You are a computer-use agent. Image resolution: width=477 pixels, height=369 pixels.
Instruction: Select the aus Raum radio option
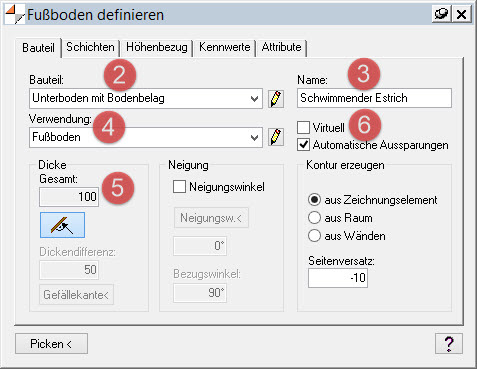click(x=314, y=218)
